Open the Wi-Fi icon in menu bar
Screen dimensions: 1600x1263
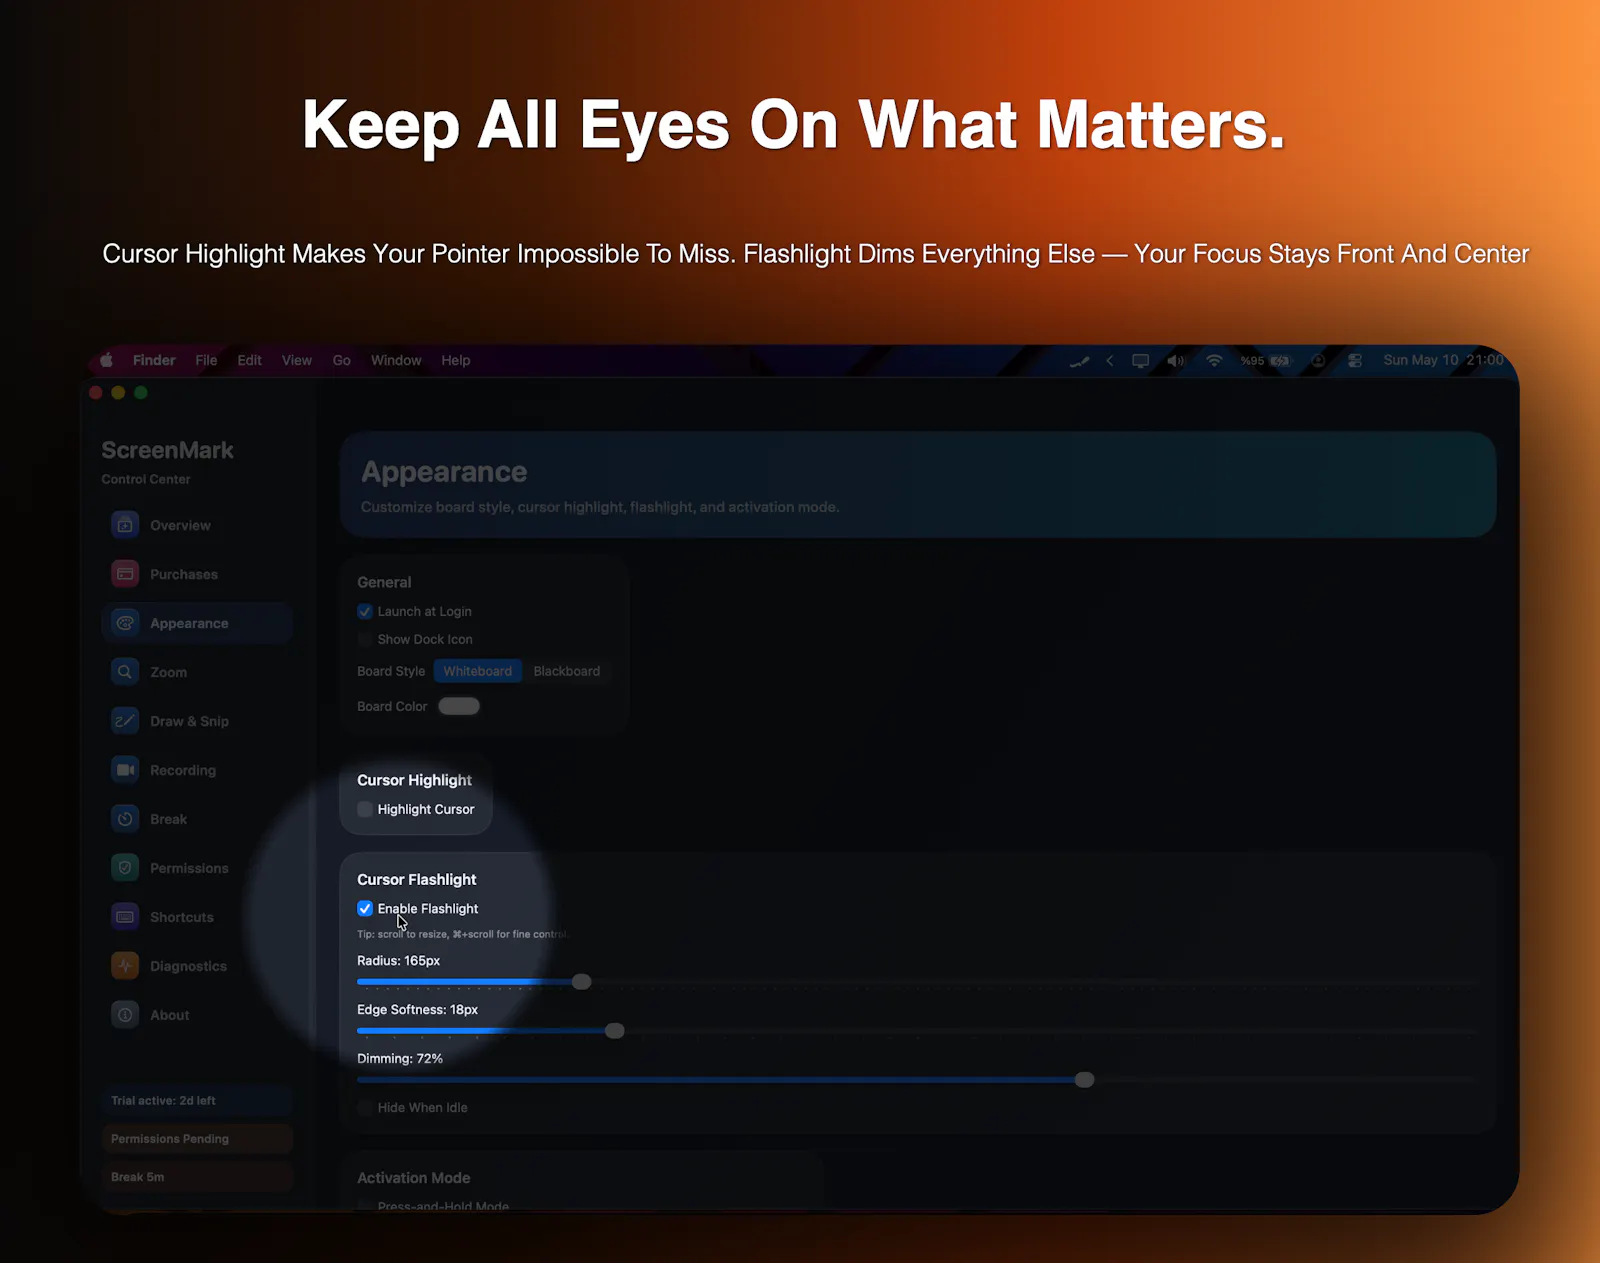pos(1214,361)
